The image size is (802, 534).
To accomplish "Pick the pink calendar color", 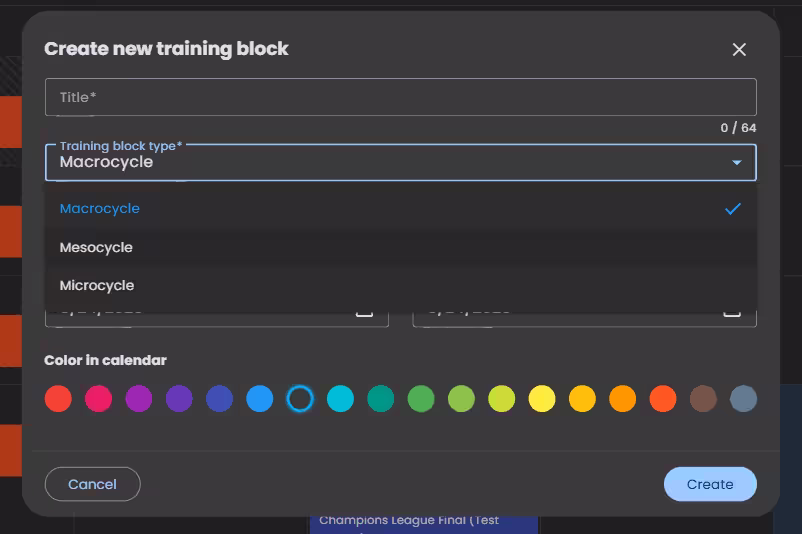I will coord(98,399).
